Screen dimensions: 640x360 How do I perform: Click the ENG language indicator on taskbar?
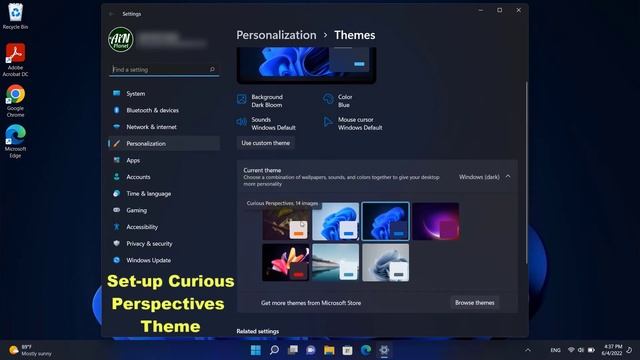(x=555, y=350)
